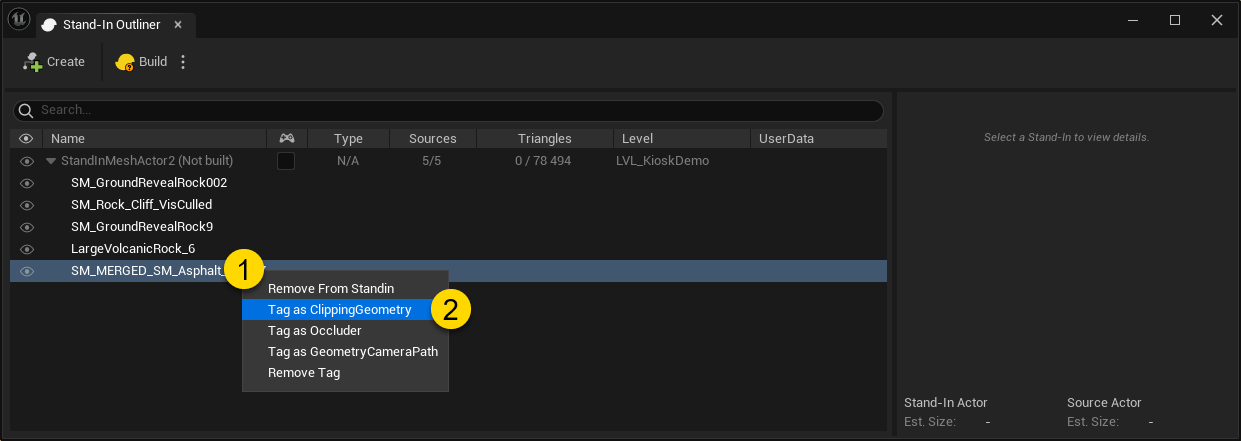Viewport: 1241px width, 441px height.
Task: Click the N/A type value
Action: (x=348, y=161)
